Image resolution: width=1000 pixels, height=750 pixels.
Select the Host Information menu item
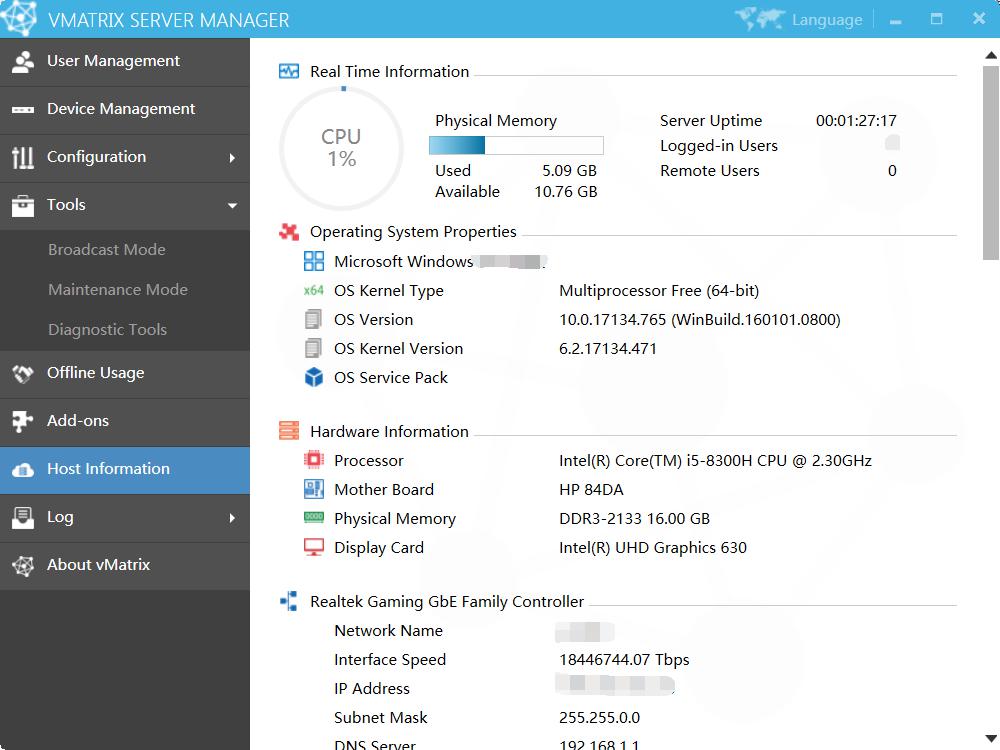pyautogui.click(x=125, y=470)
